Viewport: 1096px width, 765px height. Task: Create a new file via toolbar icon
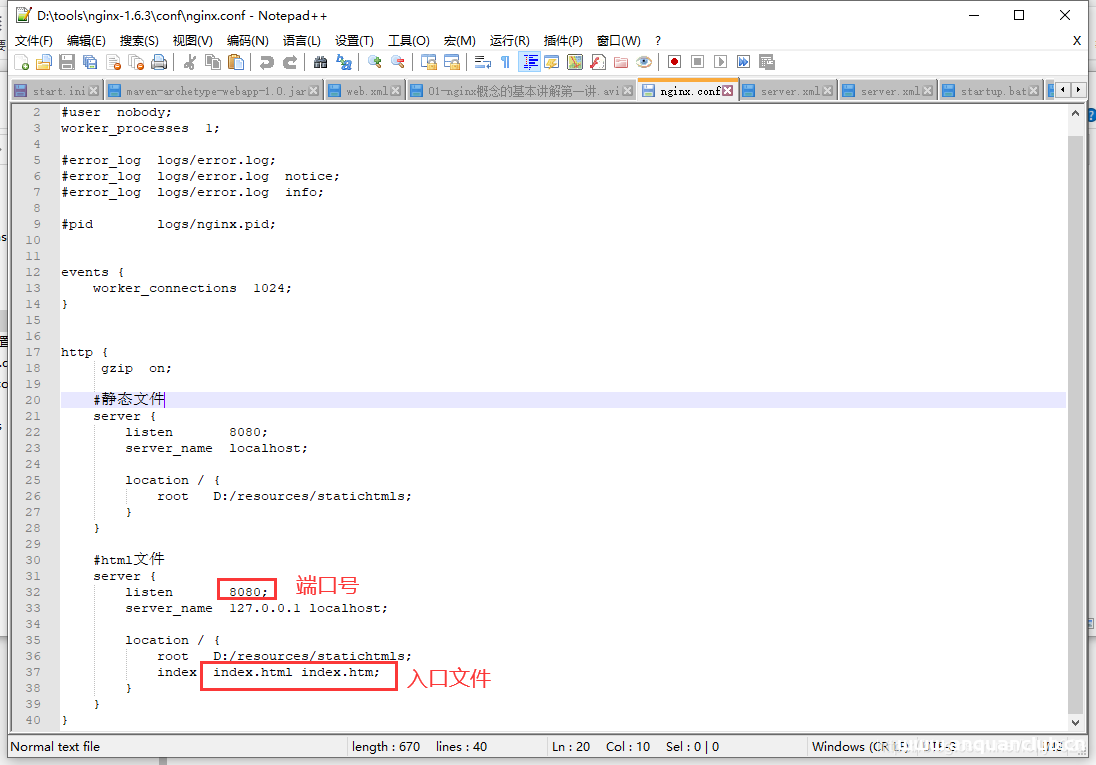[22, 62]
